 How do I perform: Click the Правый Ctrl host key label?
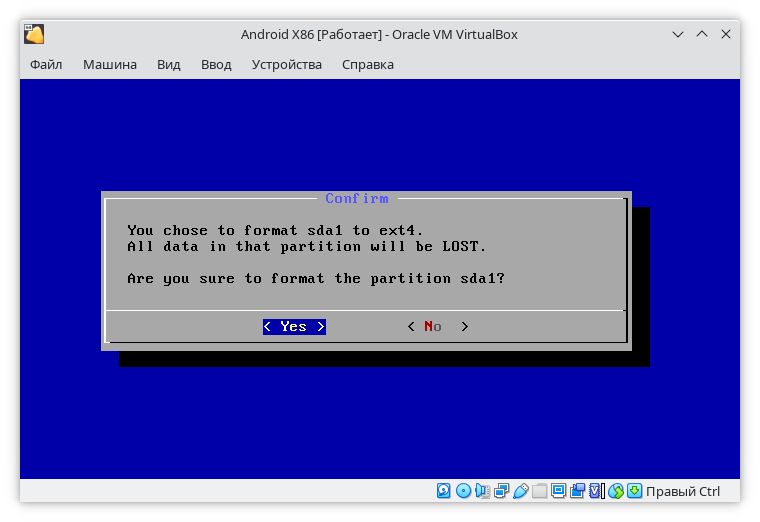[x=683, y=491]
